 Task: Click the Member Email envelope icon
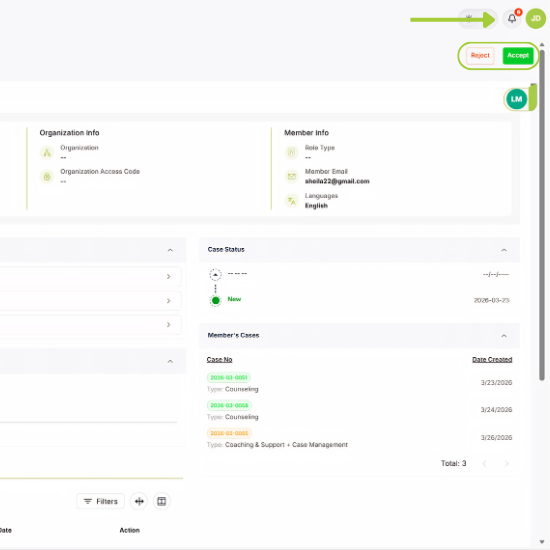pos(291,176)
